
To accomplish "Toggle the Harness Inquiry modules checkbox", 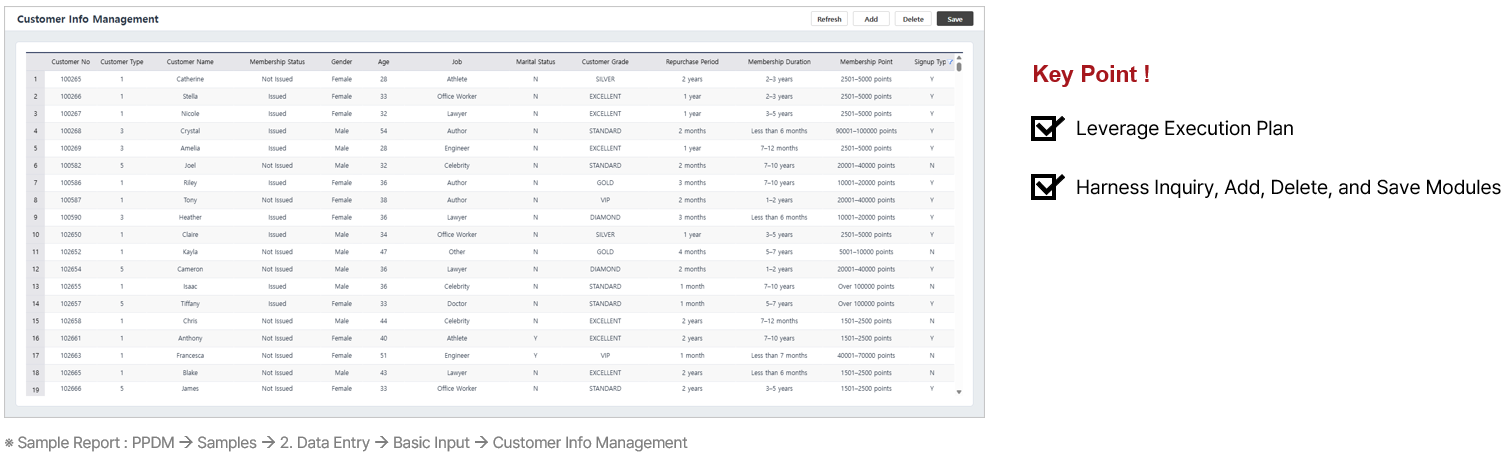I will (x=1046, y=187).
